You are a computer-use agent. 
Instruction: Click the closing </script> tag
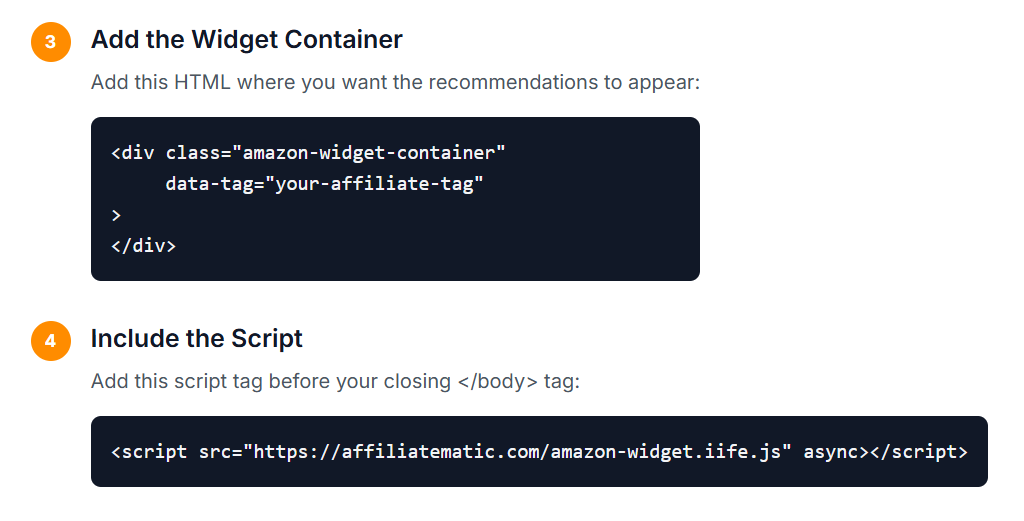918,451
